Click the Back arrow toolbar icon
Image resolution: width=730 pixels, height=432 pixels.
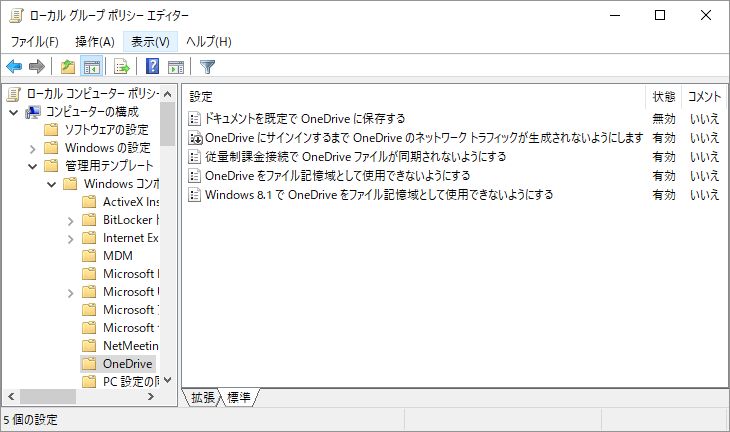pos(14,67)
